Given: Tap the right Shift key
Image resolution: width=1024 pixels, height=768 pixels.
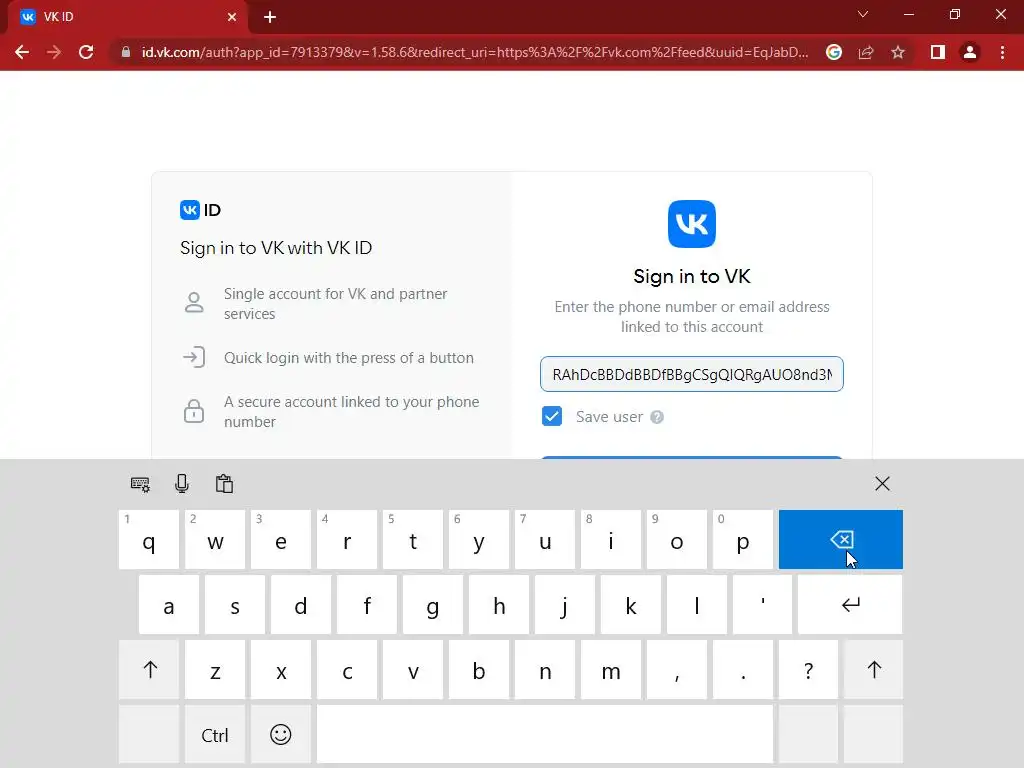Looking at the screenshot, I should pos(874,669).
